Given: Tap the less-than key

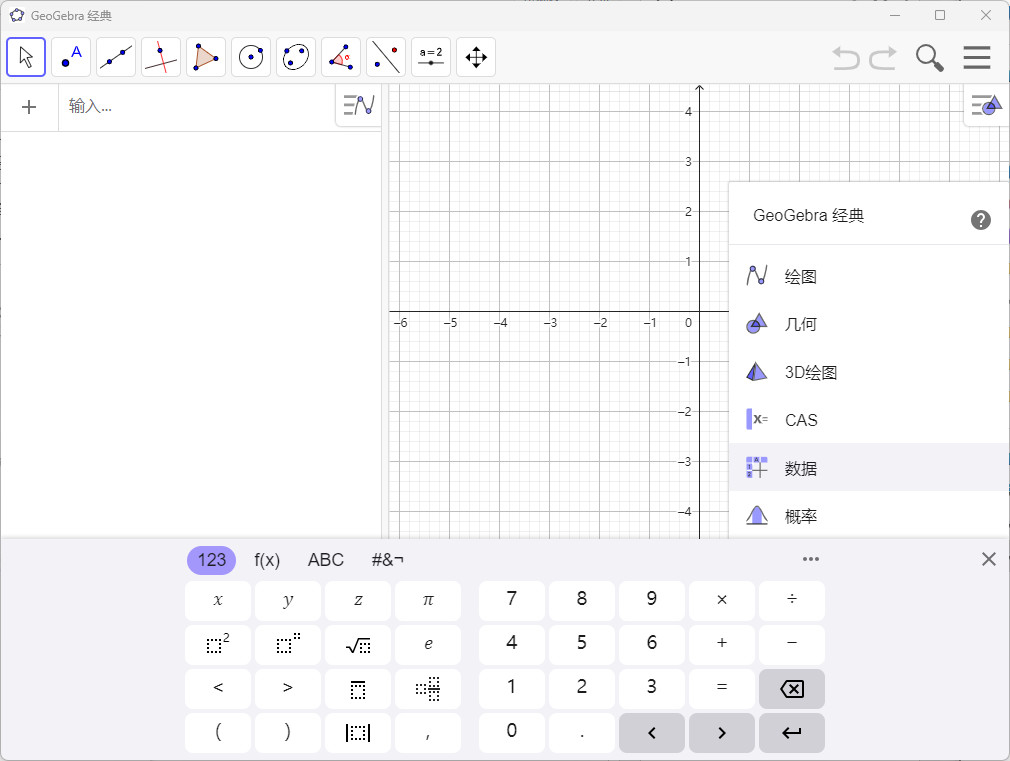Looking at the screenshot, I should (x=218, y=688).
